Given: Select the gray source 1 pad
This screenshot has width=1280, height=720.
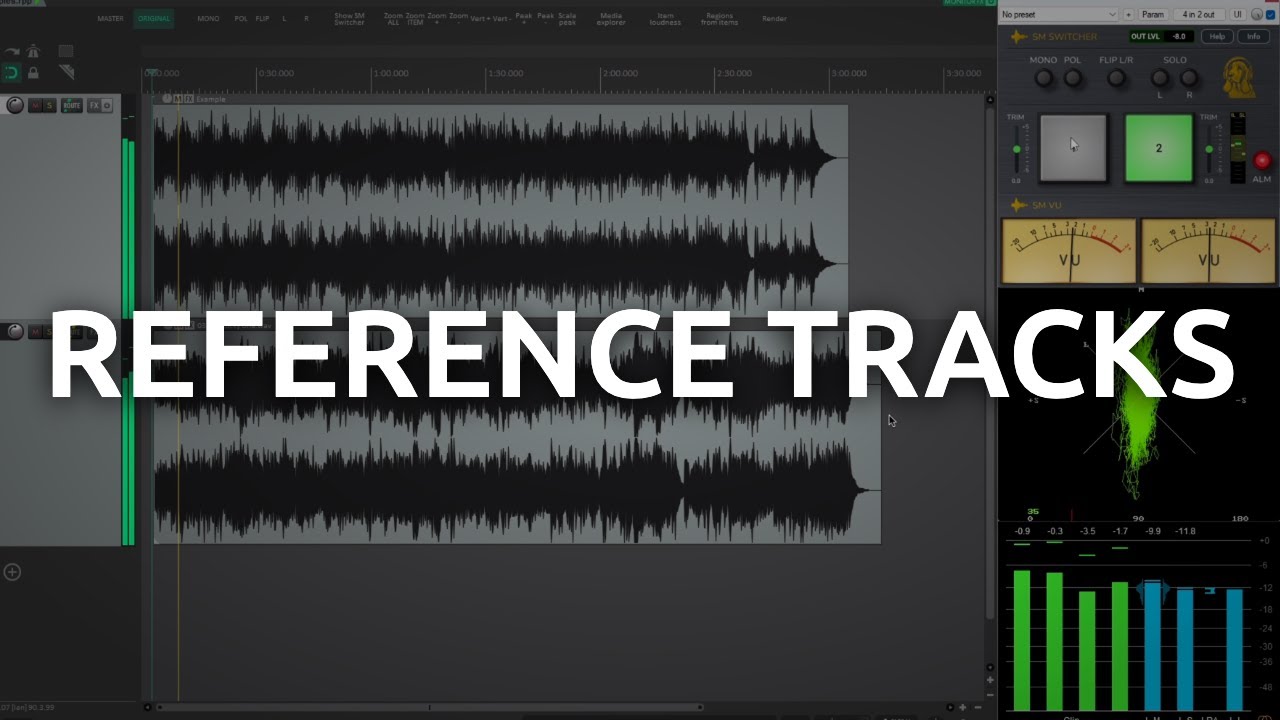Looking at the screenshot, I should 1073,148.
